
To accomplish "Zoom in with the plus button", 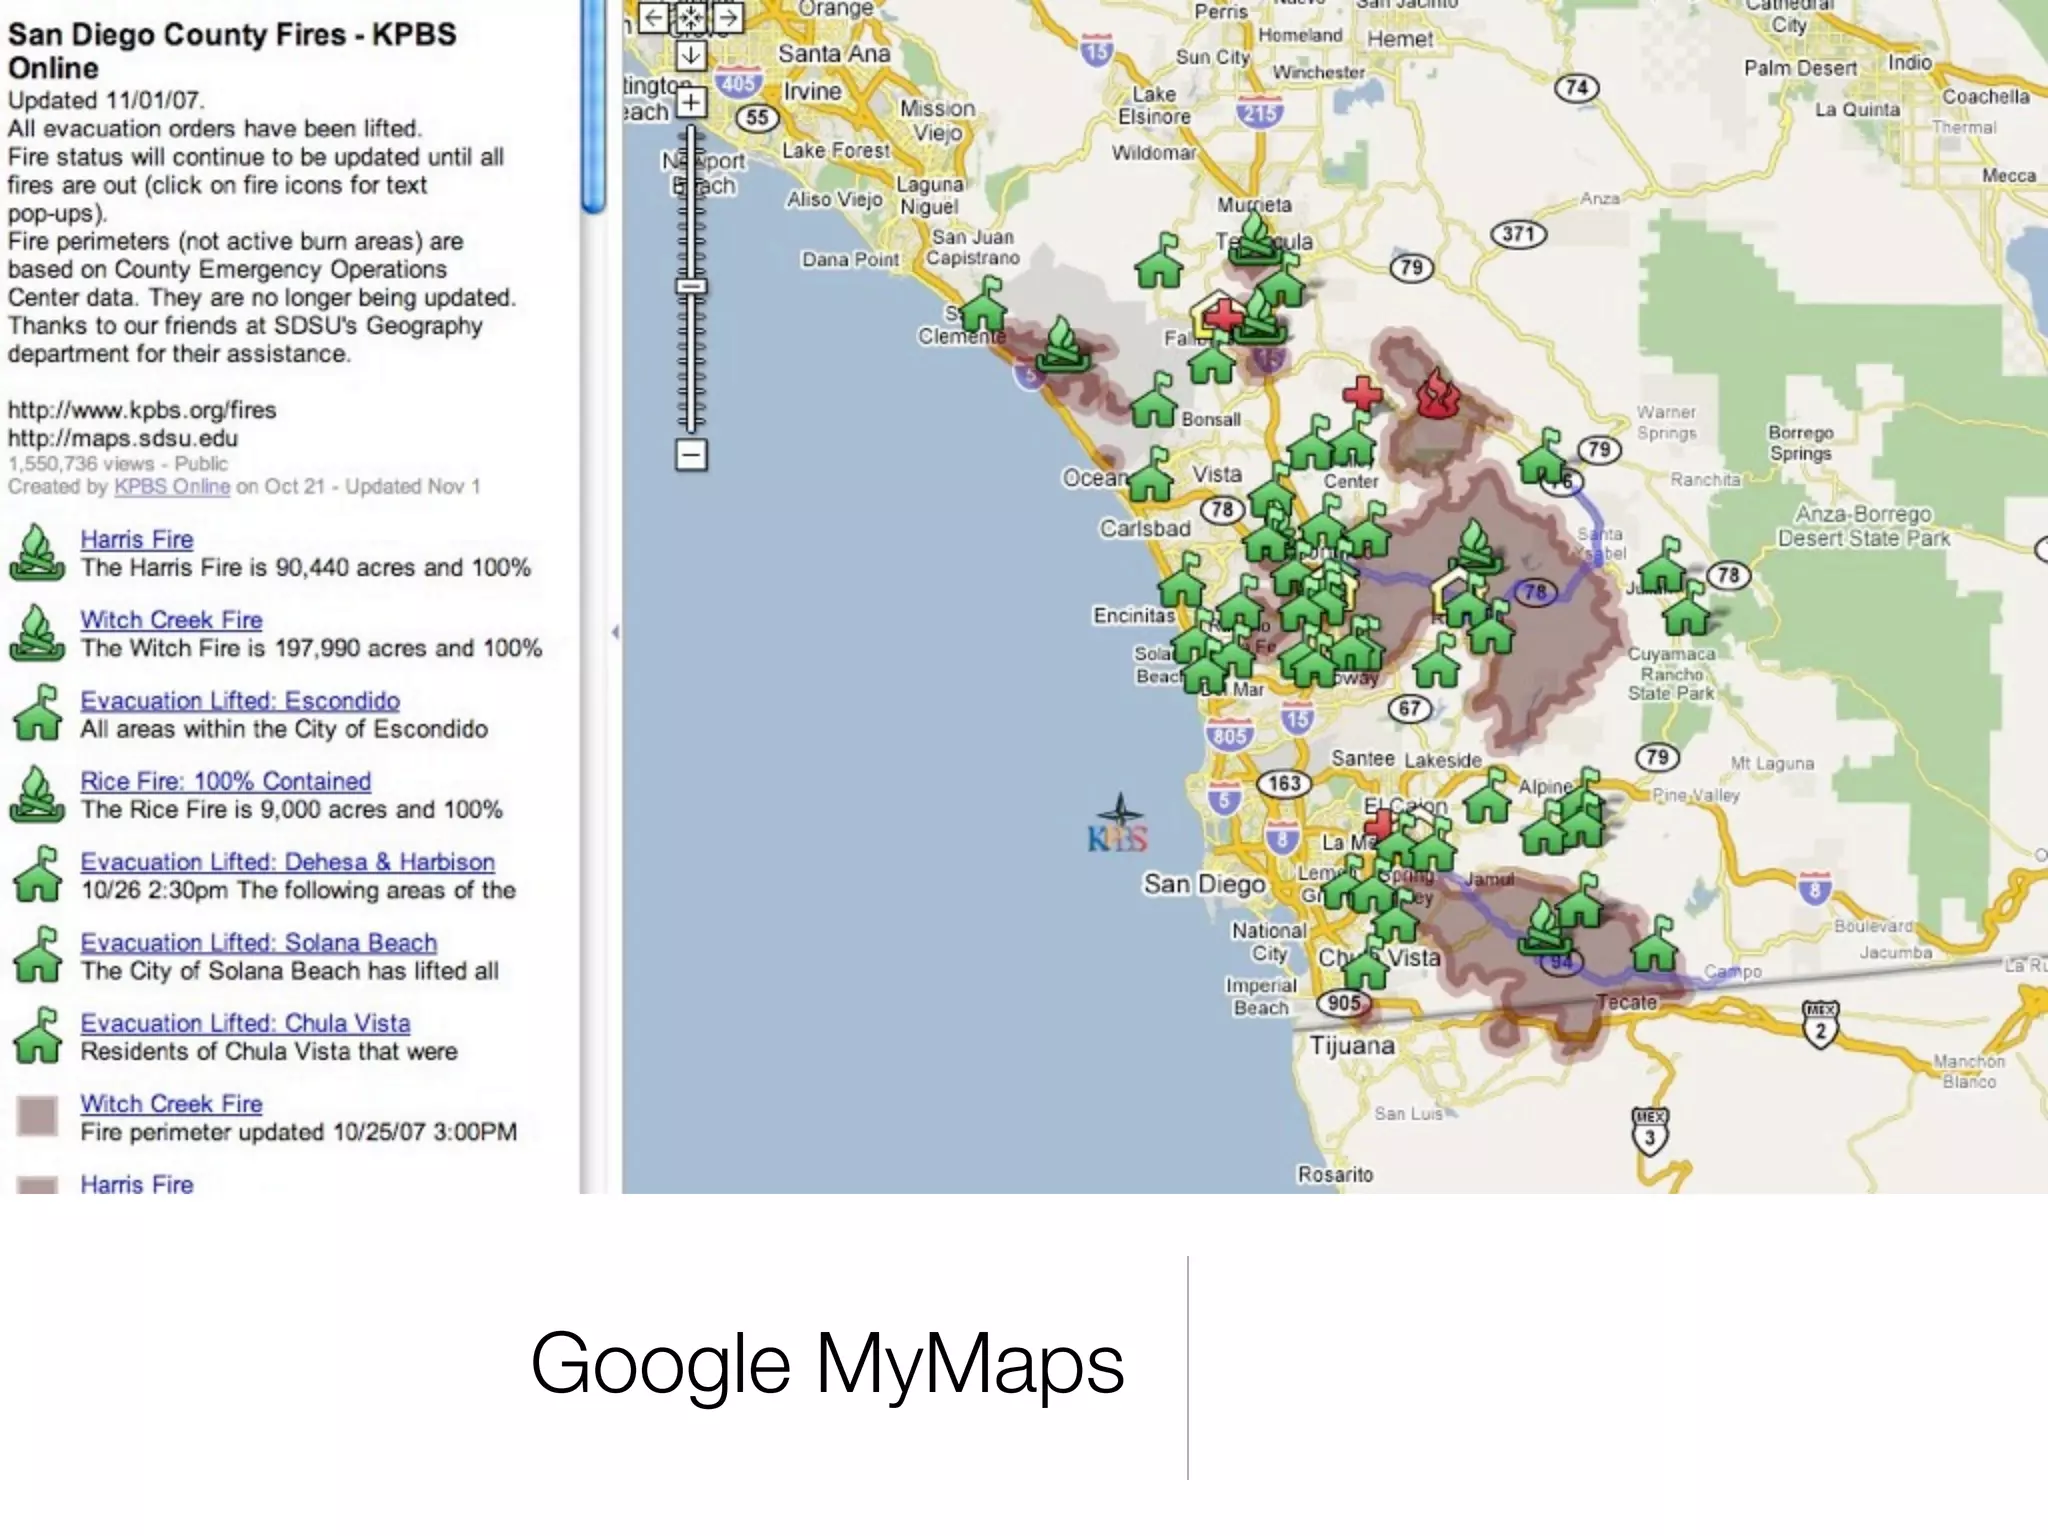I will pos(691,102).
